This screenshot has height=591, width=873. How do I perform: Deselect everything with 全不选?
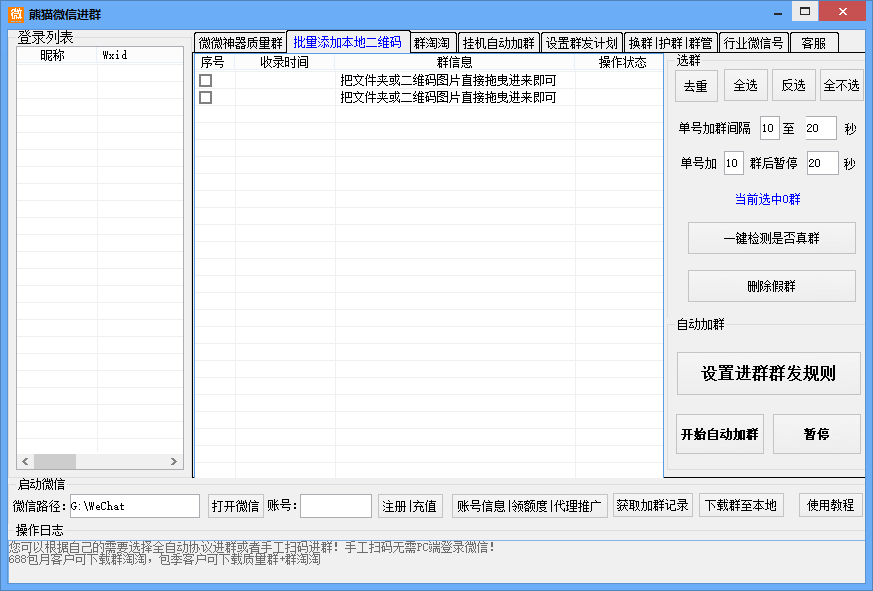(x=841, y=85)
